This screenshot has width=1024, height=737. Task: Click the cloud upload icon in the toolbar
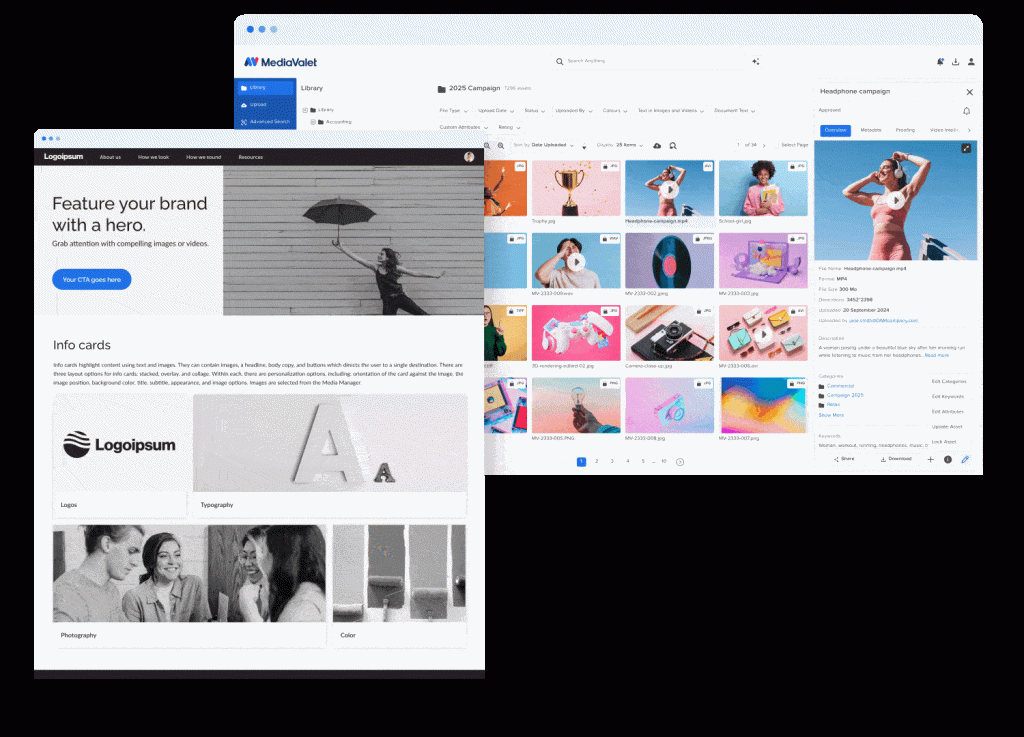(657, 145)
